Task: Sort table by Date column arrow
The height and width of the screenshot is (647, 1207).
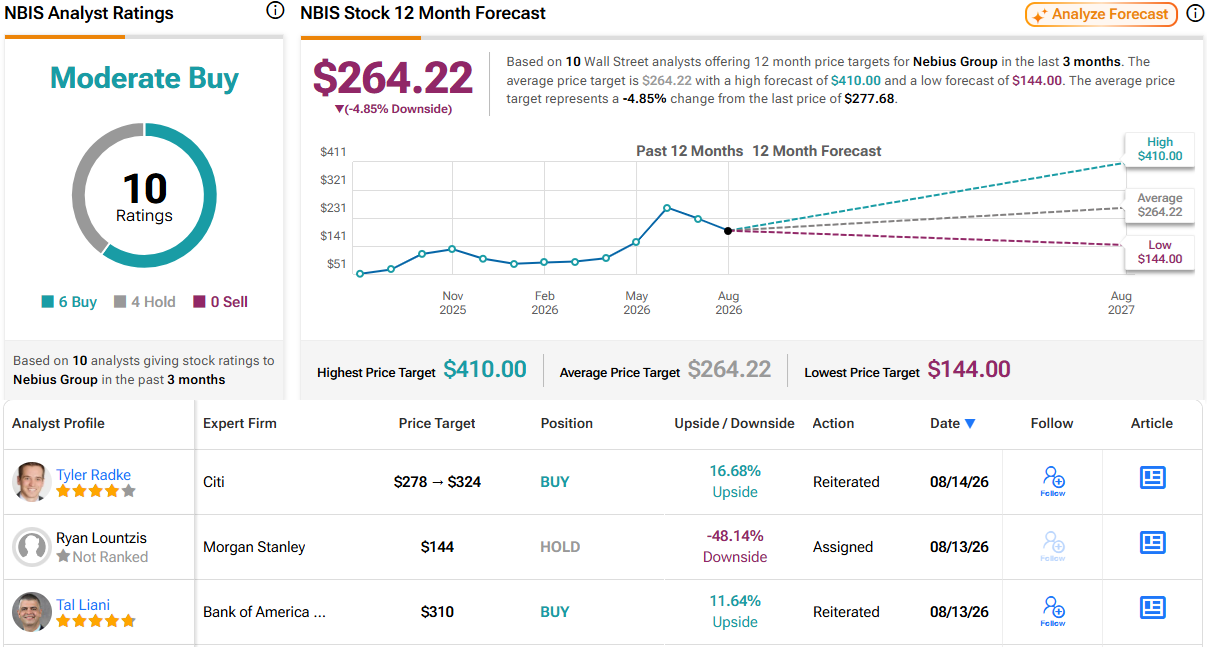Action: coord(969,424)
